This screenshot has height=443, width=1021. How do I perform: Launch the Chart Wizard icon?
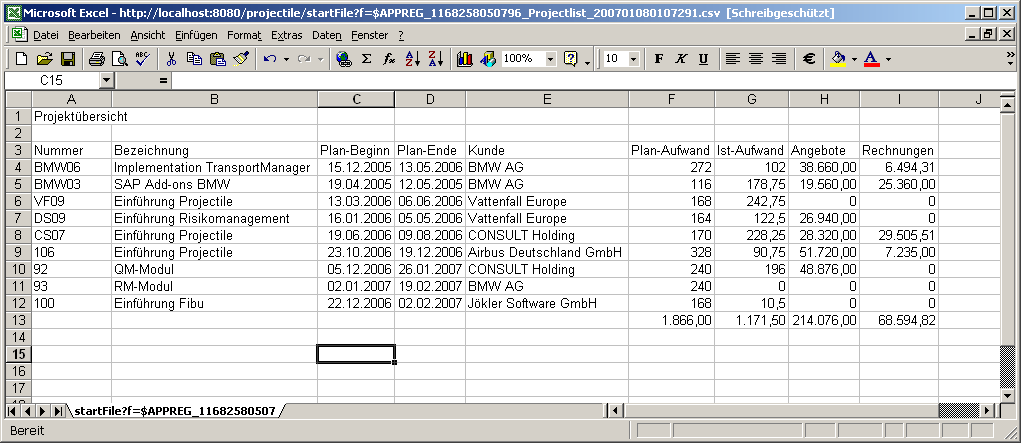coord(464,59)
